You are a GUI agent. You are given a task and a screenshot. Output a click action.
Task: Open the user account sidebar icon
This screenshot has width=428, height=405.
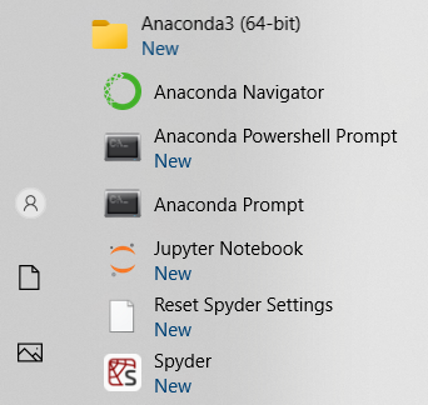pos(30,203)
